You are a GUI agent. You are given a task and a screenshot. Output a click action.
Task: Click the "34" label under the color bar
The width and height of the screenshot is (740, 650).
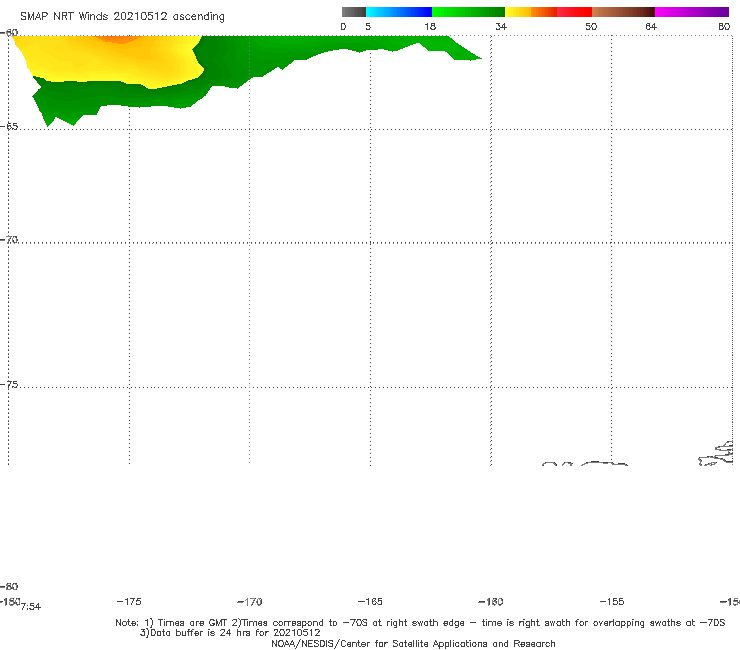click(x=501, y=26)
